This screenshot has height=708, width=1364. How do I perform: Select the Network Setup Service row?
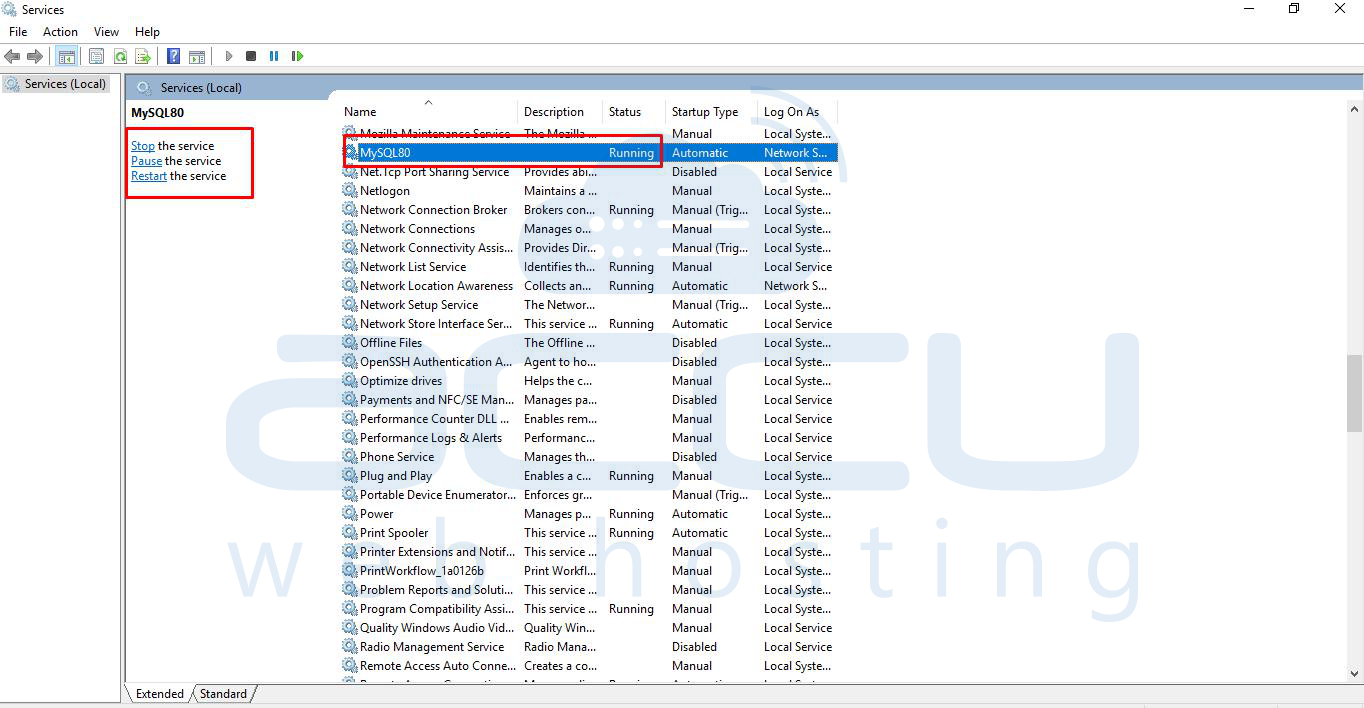tap(589, 305)
